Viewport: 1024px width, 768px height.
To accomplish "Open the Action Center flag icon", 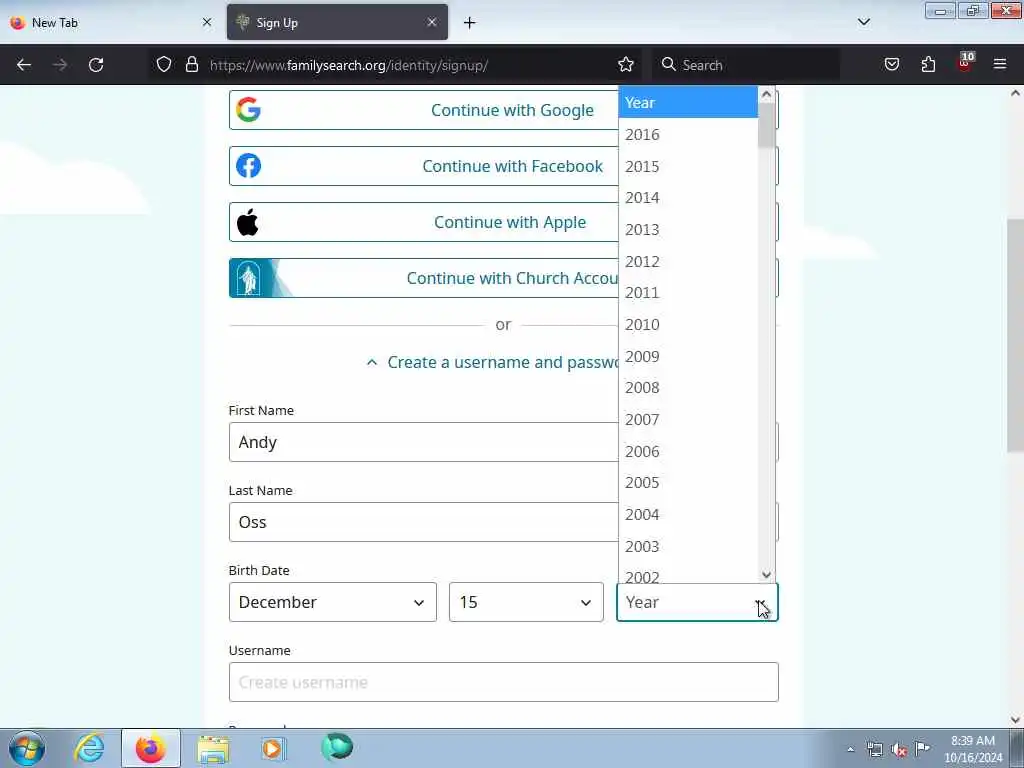I will coord(922,748).
